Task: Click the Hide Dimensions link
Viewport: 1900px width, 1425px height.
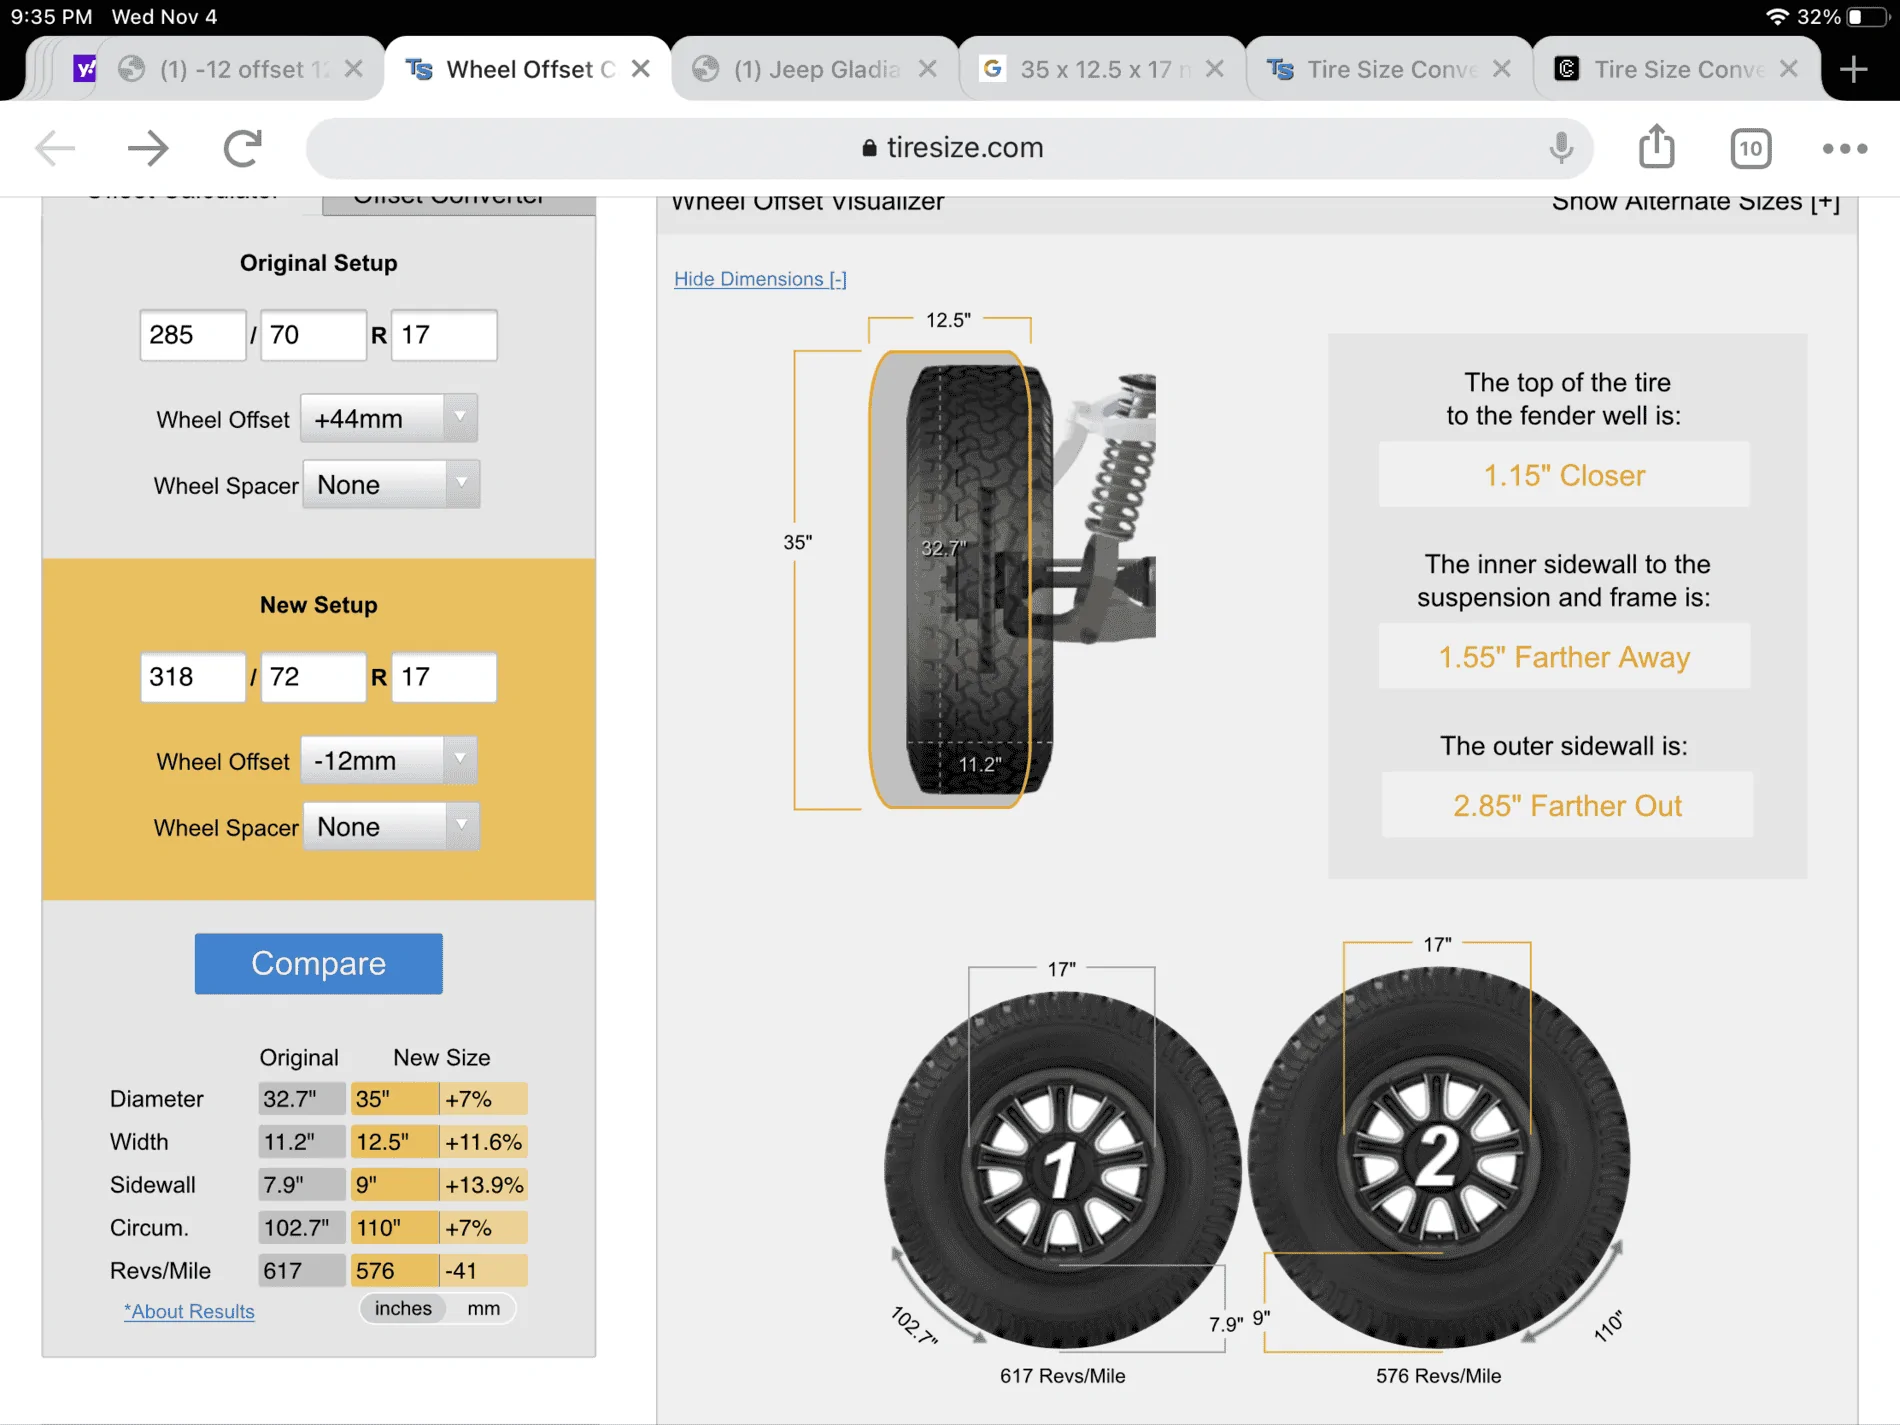Action: click(760, 279)
